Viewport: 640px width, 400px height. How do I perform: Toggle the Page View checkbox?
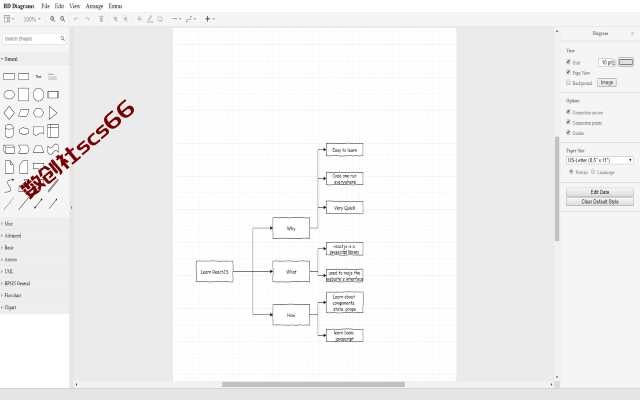[x=568, y=72]
